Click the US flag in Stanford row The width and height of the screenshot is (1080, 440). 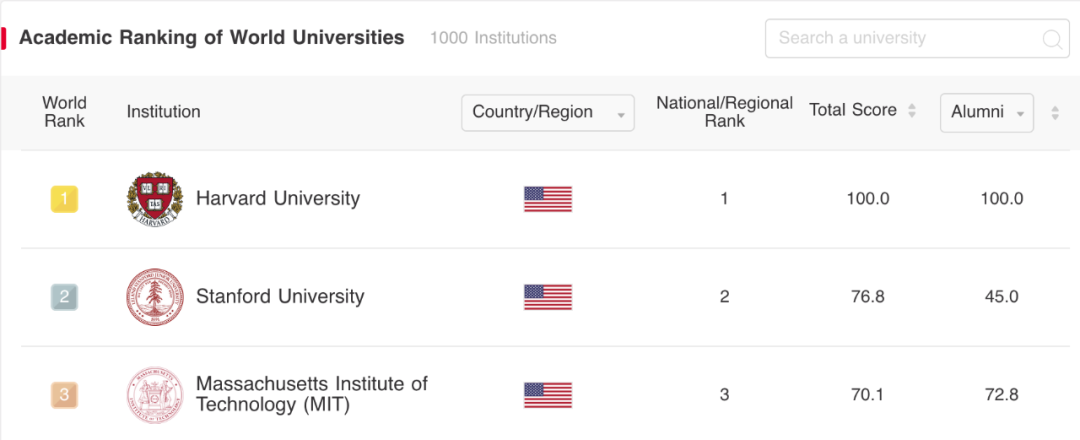tap(548, 297)
